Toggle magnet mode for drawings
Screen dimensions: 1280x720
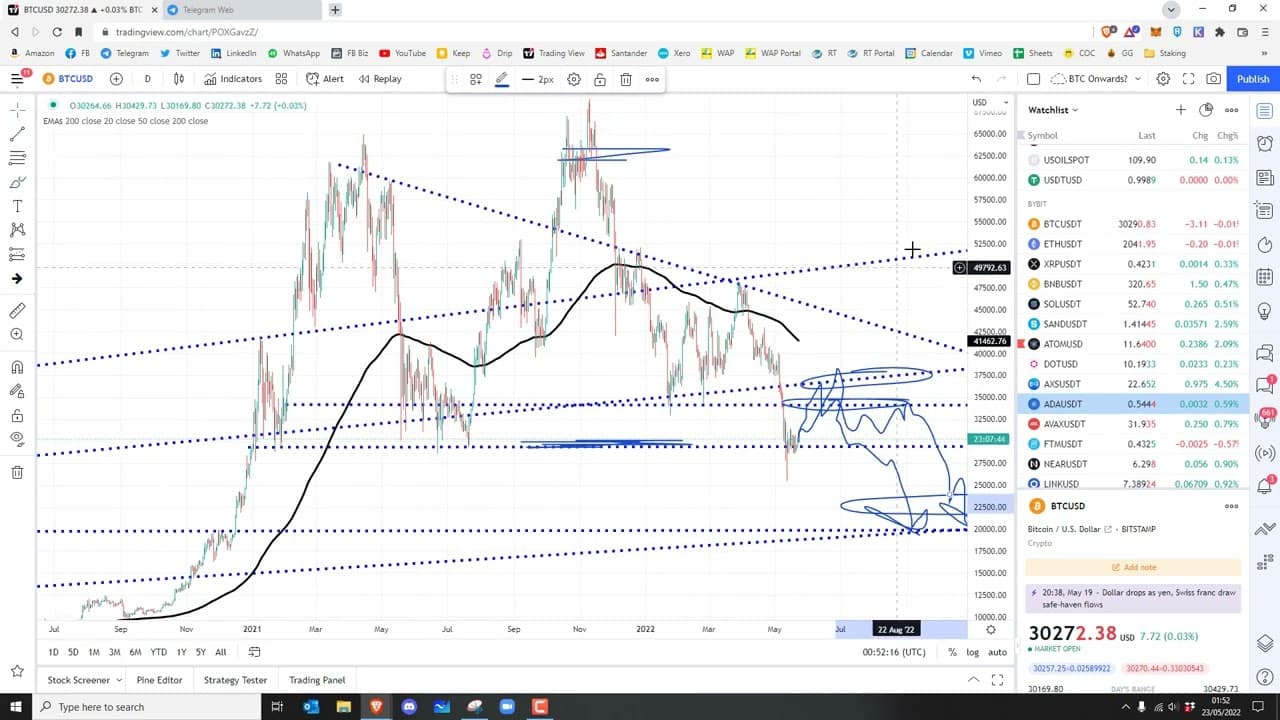pos(17,367)
